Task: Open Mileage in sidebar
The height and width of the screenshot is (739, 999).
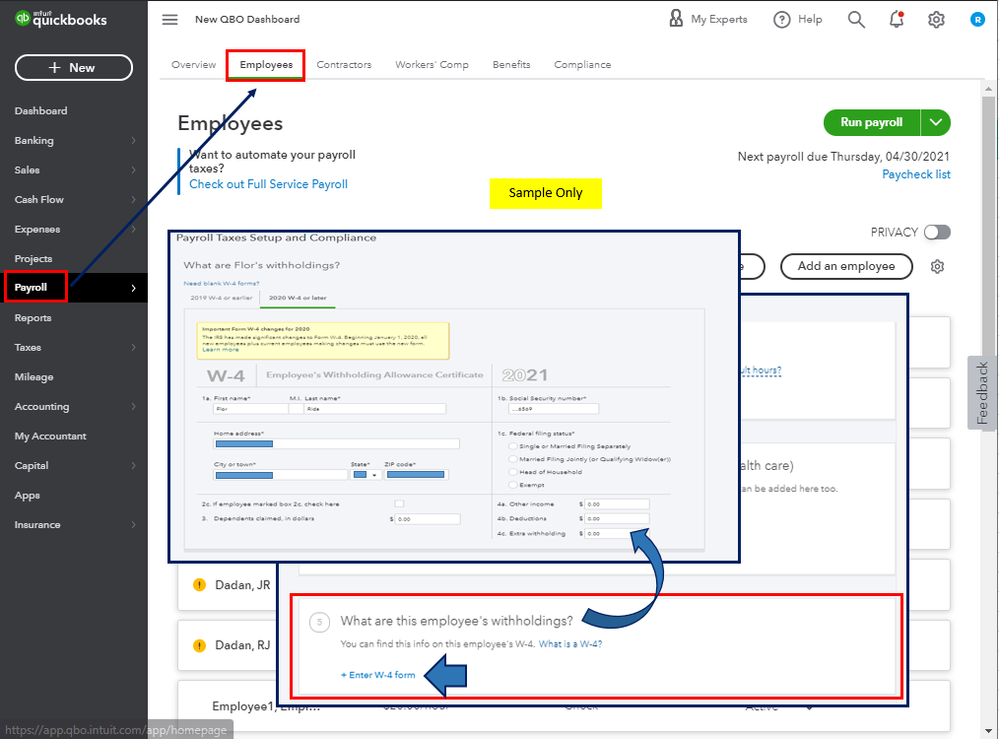Action: point(34,377)
